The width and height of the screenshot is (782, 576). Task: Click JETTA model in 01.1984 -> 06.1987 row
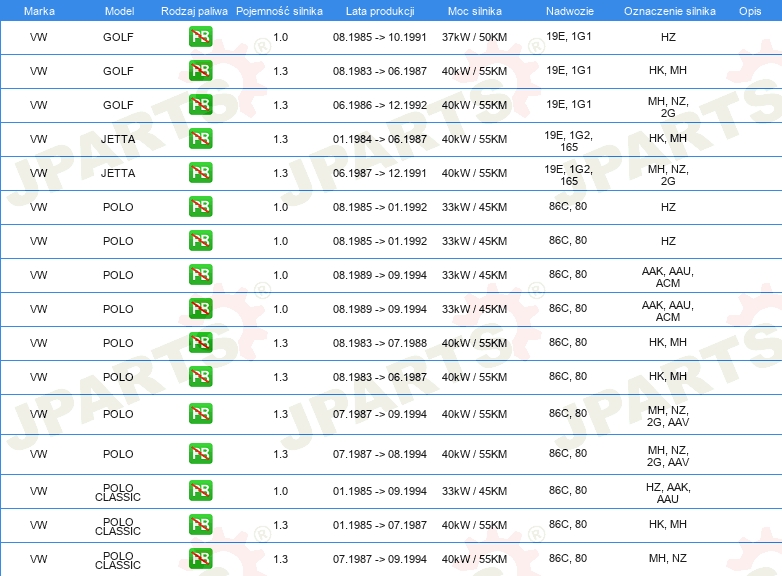(x=118, y=139)
